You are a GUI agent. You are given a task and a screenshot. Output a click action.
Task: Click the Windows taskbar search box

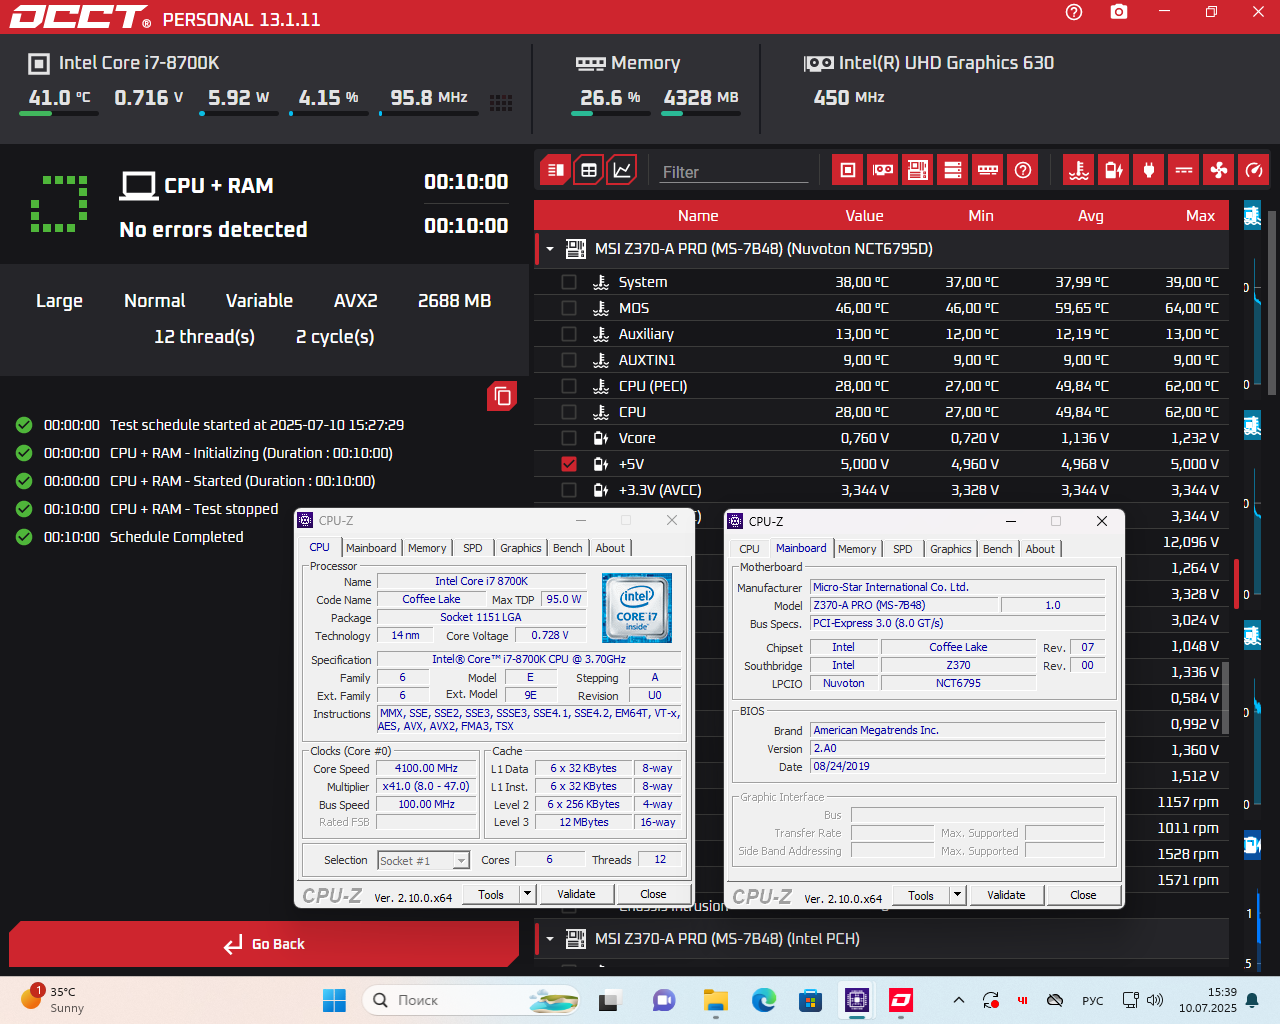(x=472, y=1000)
